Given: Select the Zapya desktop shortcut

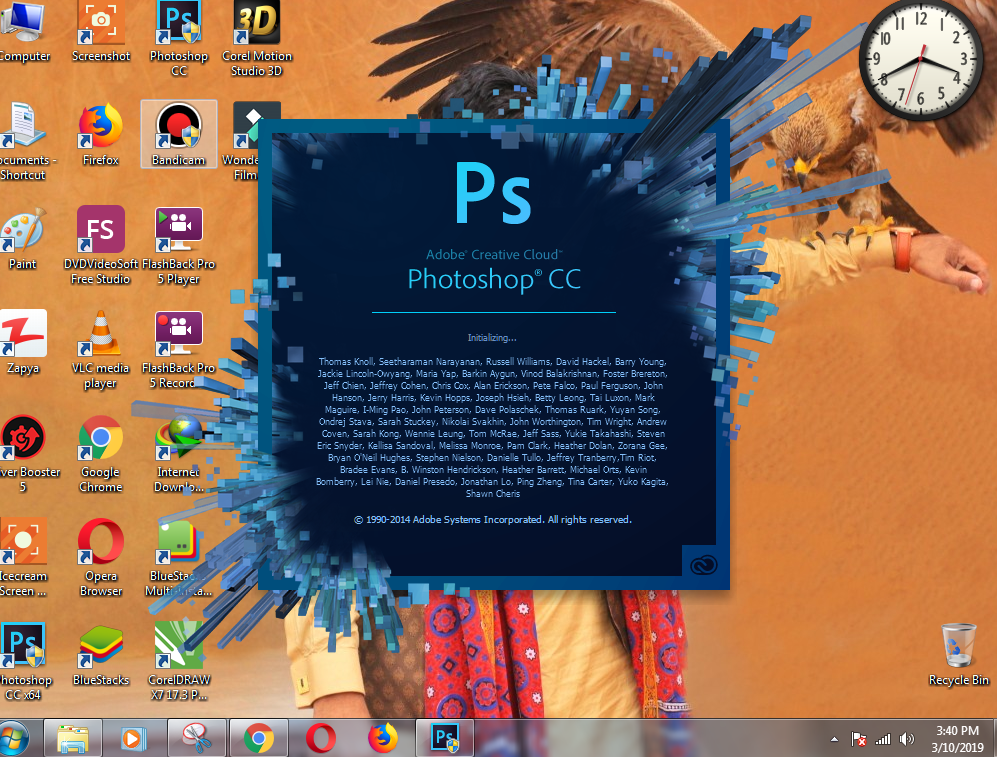Looking at the screenshot, I should 23,342.
